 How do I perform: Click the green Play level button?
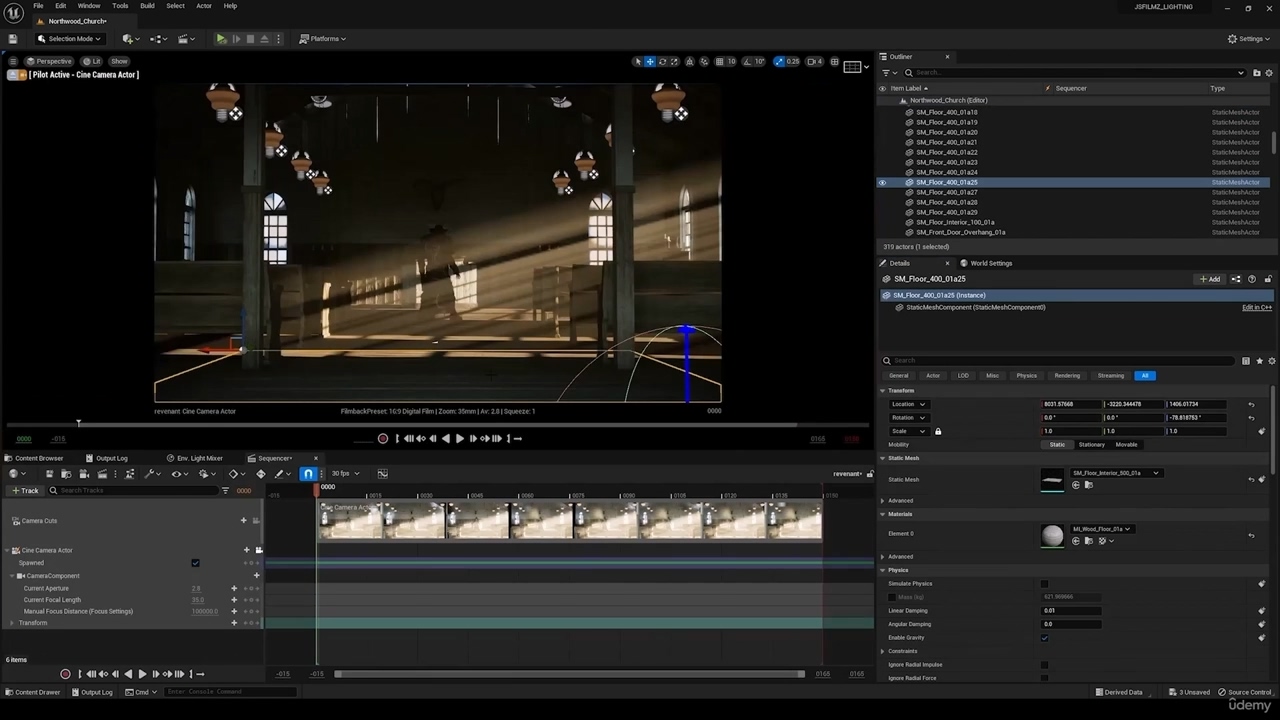pyautogui.click(x=221, y=39)
